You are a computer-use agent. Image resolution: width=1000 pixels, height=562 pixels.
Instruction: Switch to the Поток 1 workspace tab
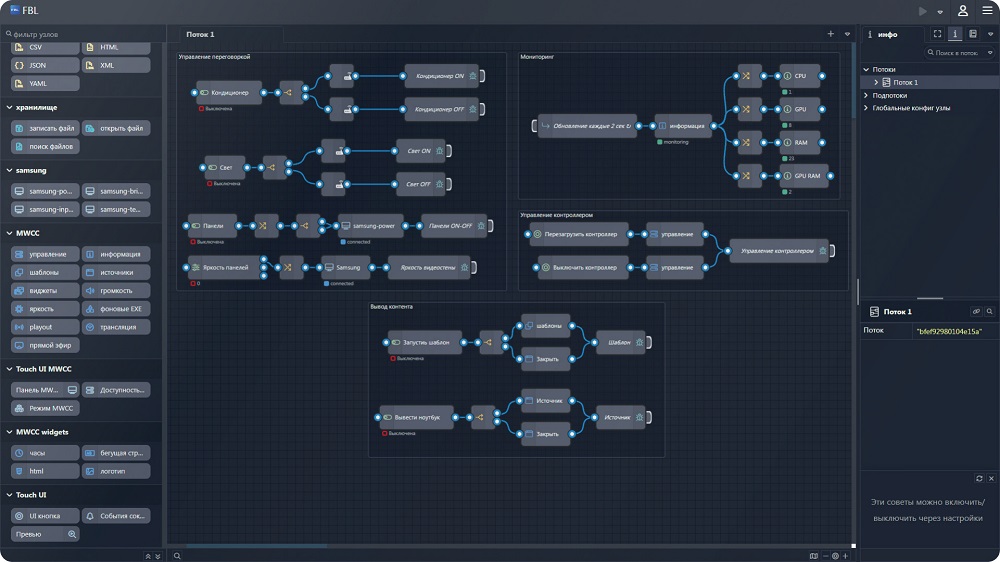coord(200,35)
